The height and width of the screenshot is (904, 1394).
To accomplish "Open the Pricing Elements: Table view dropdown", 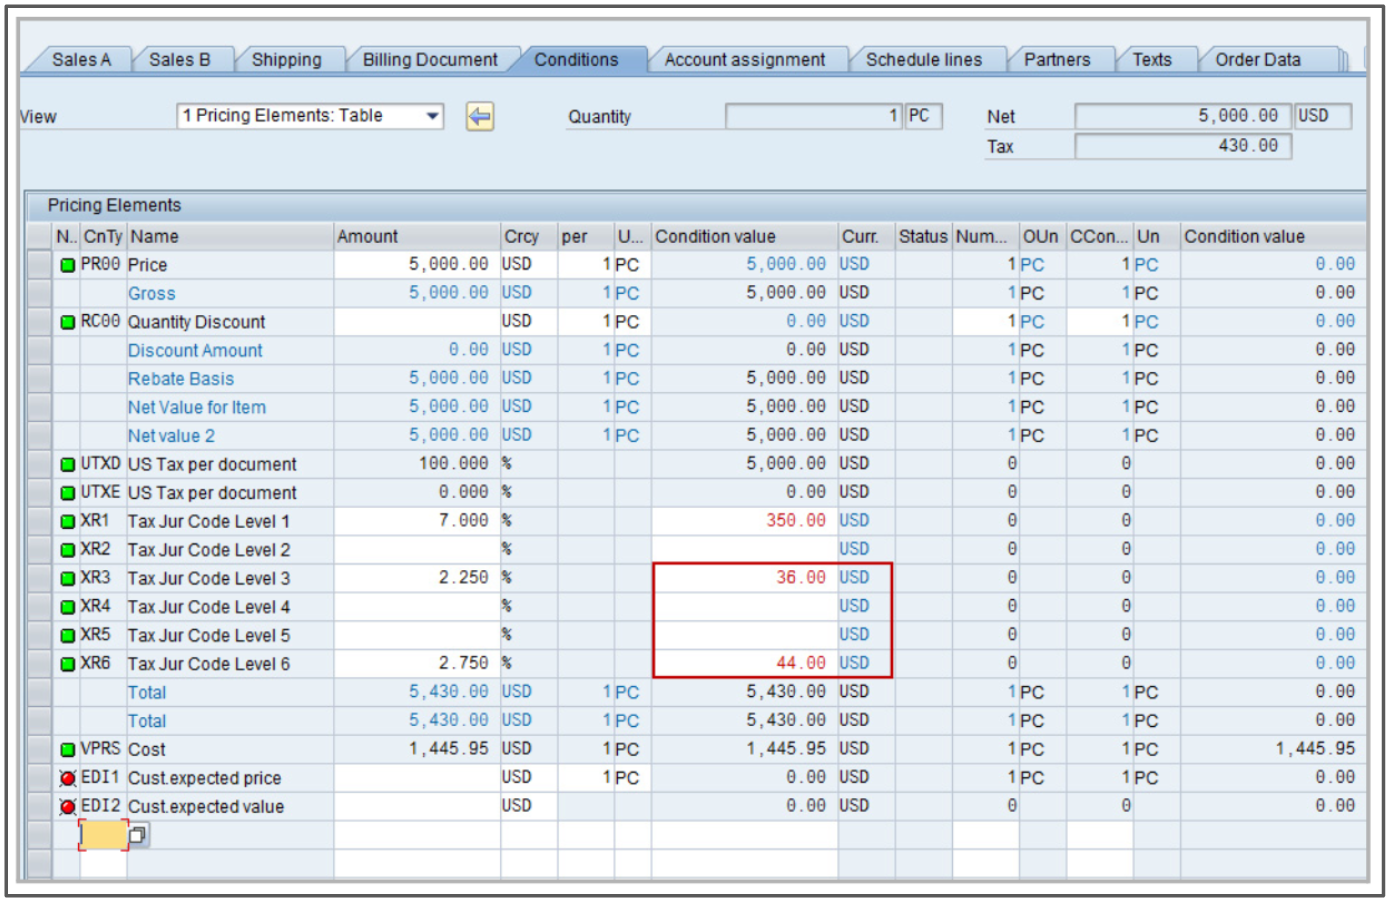I will pos(432,116).
